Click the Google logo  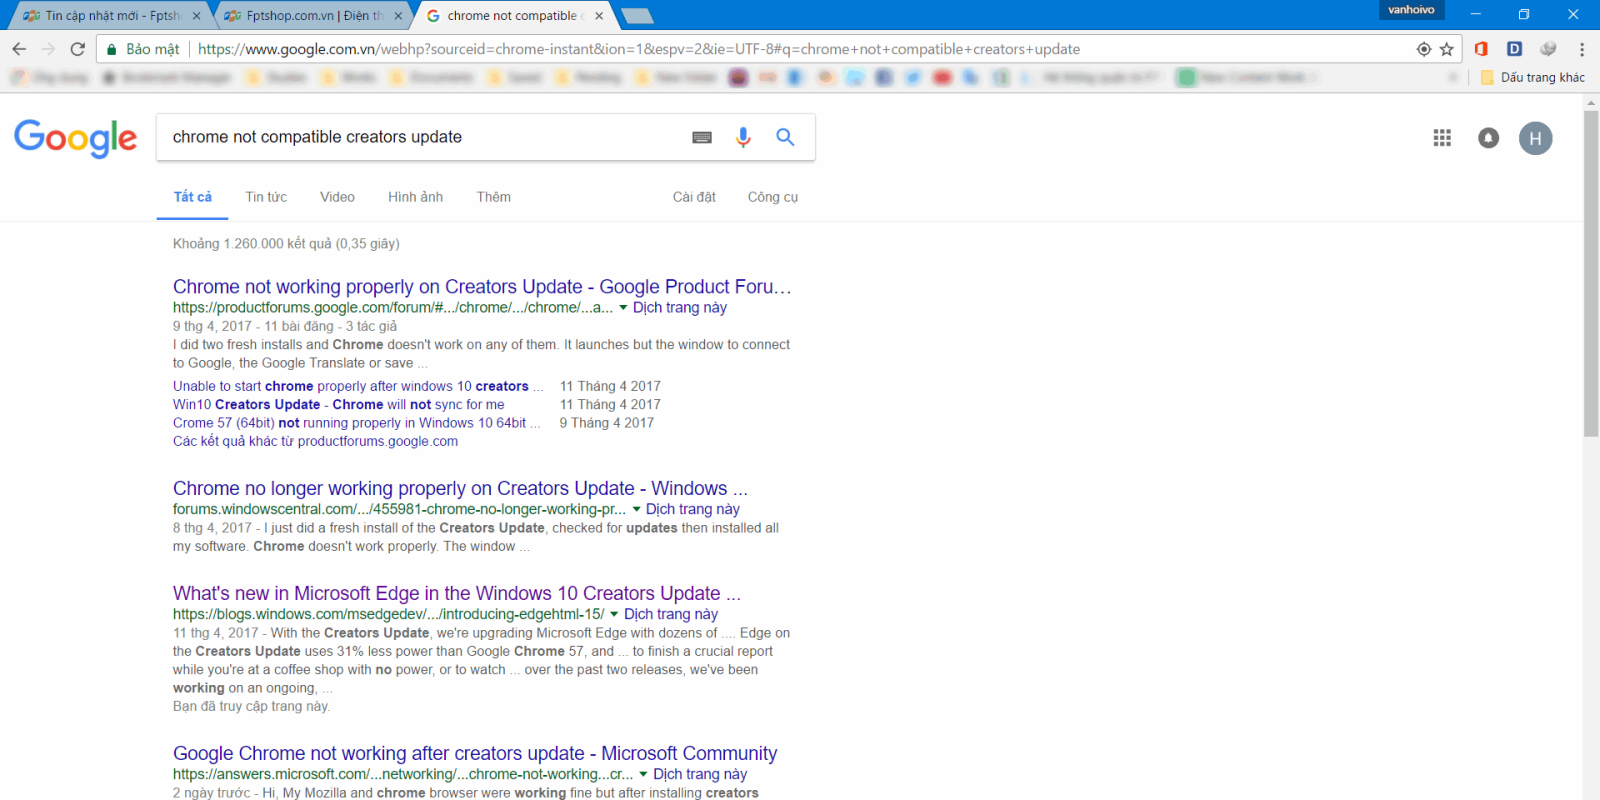pyautogui.click(x=76, y=138)
